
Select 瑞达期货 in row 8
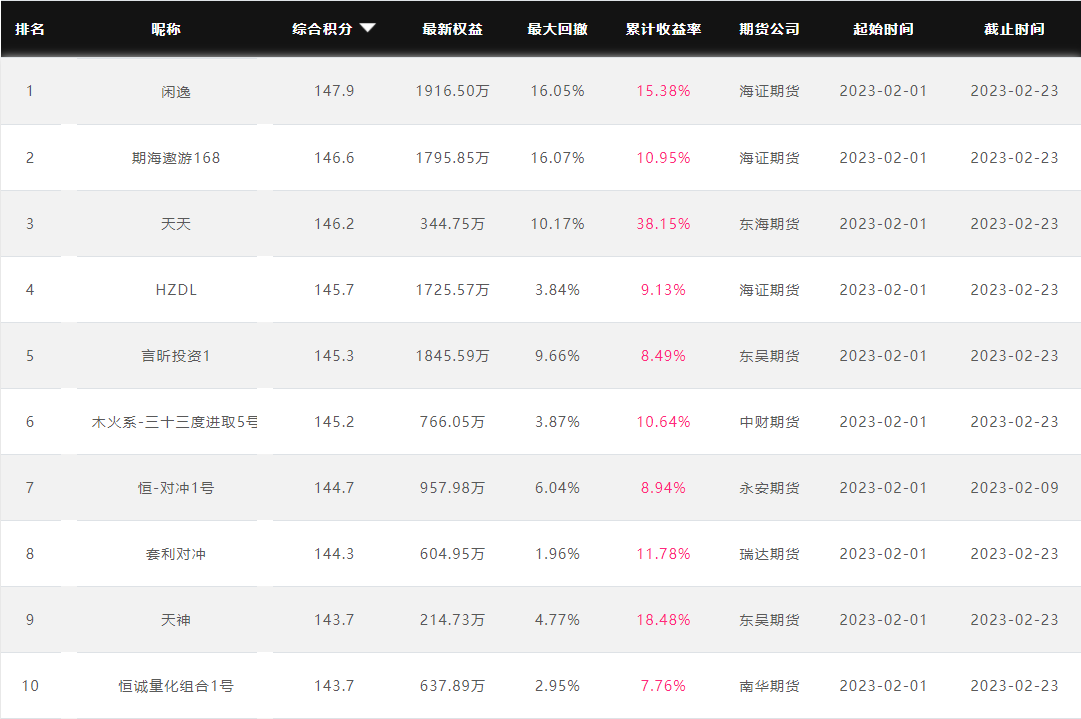[769, 554]
